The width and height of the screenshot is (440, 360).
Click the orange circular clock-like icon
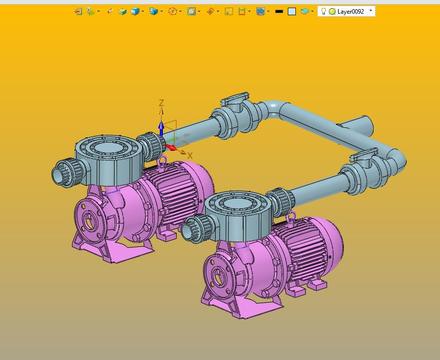pos(173,12)
